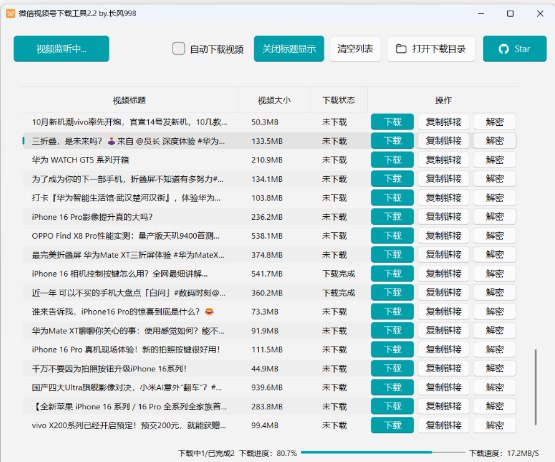Clear the list with 清空列表

(x=355, y=49)
